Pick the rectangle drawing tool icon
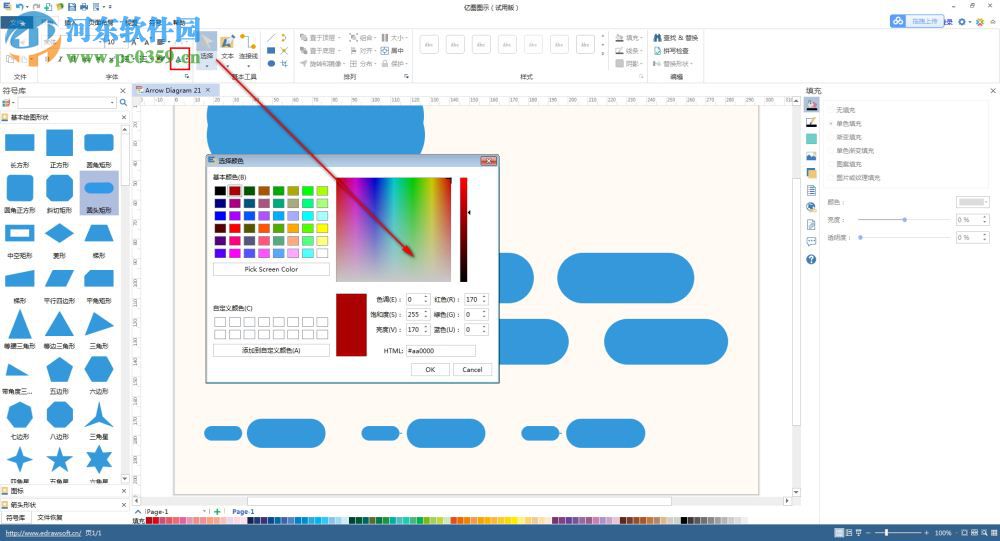Viewport: 1000px width, 541px height. (271, 50)
